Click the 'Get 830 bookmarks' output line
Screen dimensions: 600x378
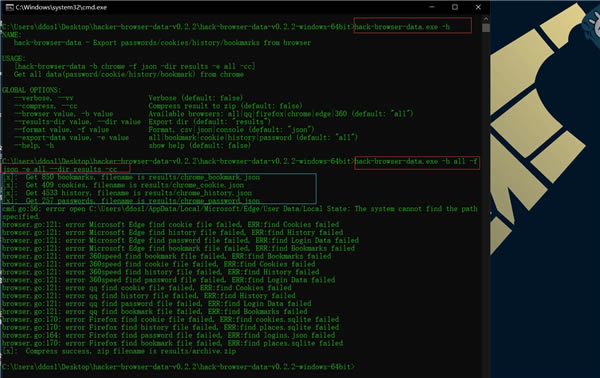(x=131, y=177)
